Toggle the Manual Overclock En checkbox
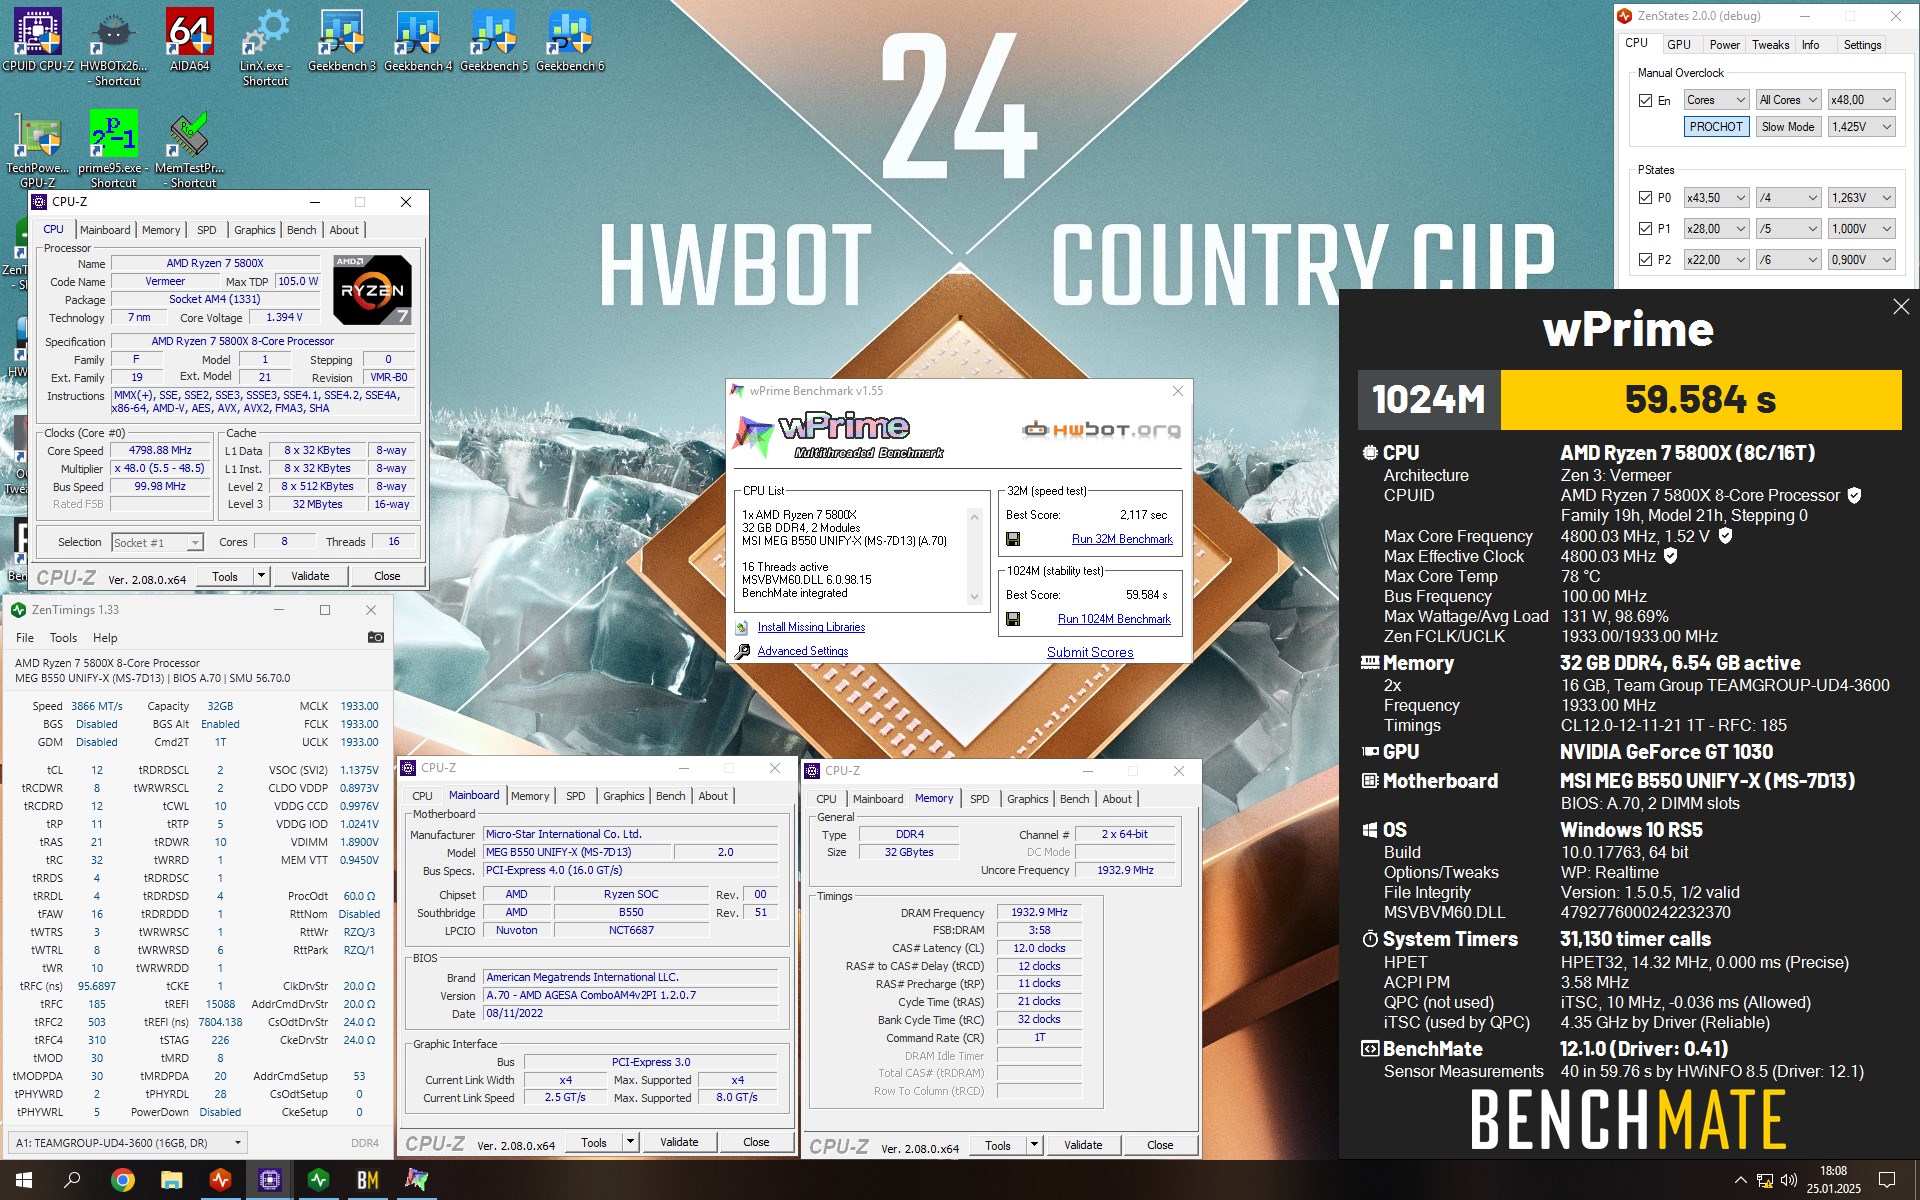Image resolution: width=1920 pixels, height=1200 pixels. coord(1645,100)
